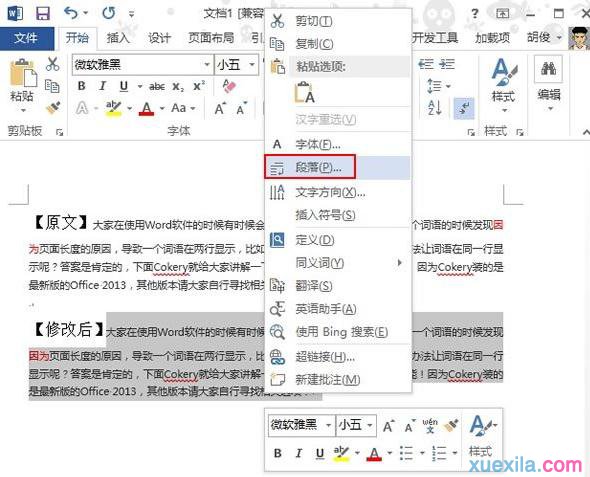
Task: Click the Help question mark icon
Action: pyautogui.click(x=475, y=14)
